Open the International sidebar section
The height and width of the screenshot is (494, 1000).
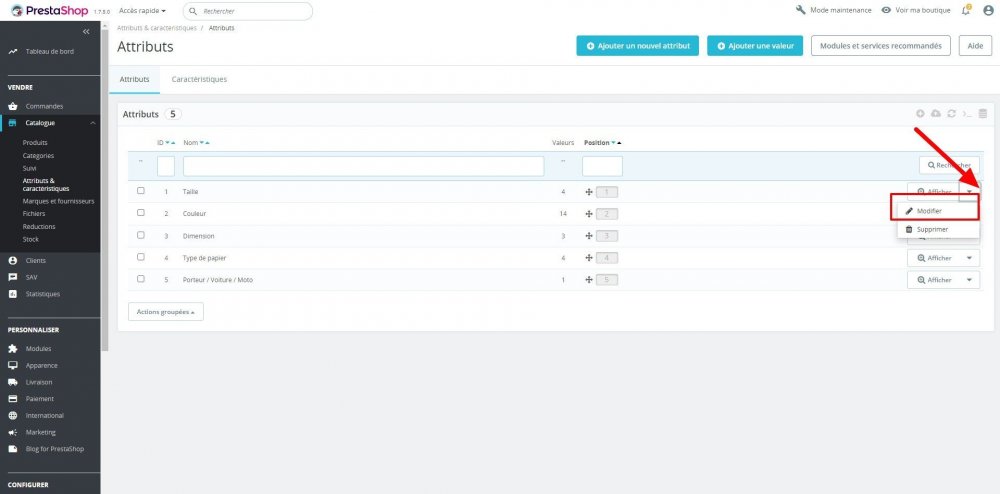45,415
